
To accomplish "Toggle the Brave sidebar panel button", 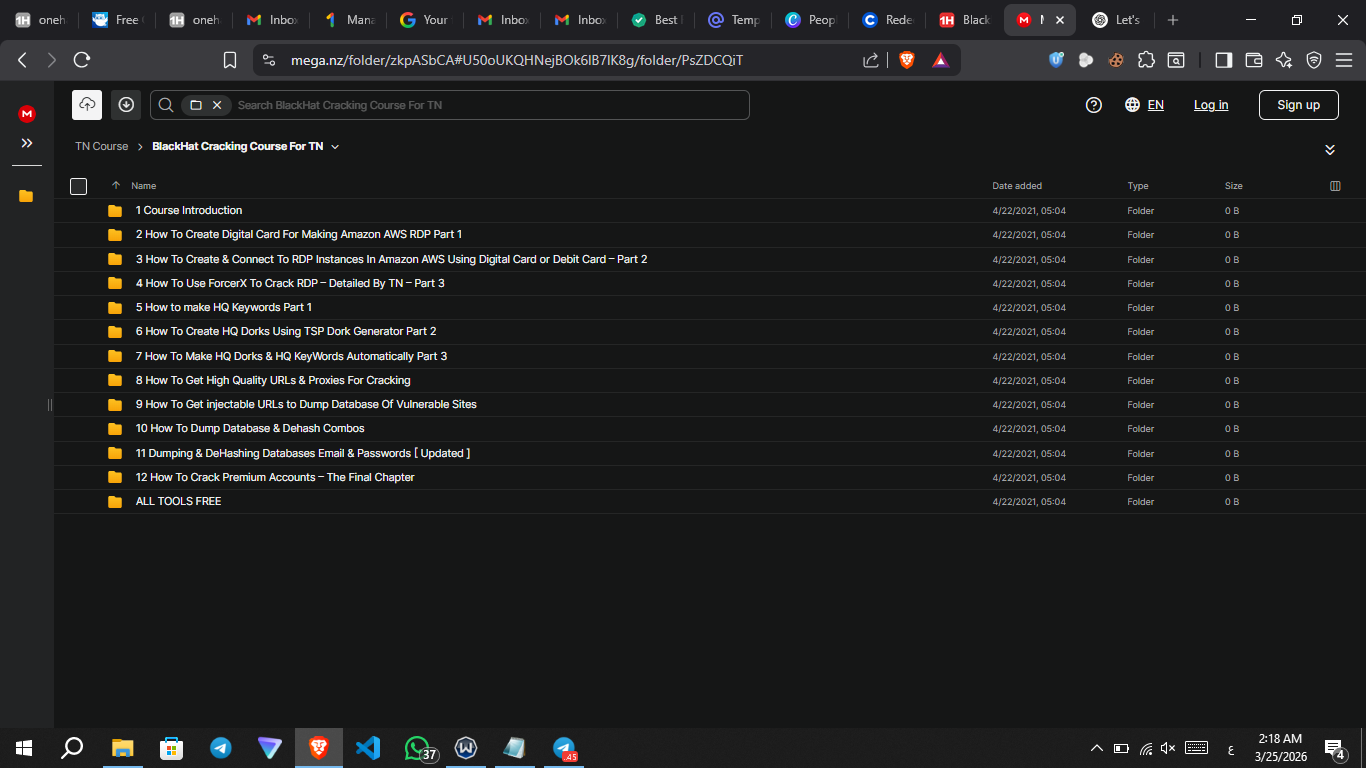I will point(1223,60).
